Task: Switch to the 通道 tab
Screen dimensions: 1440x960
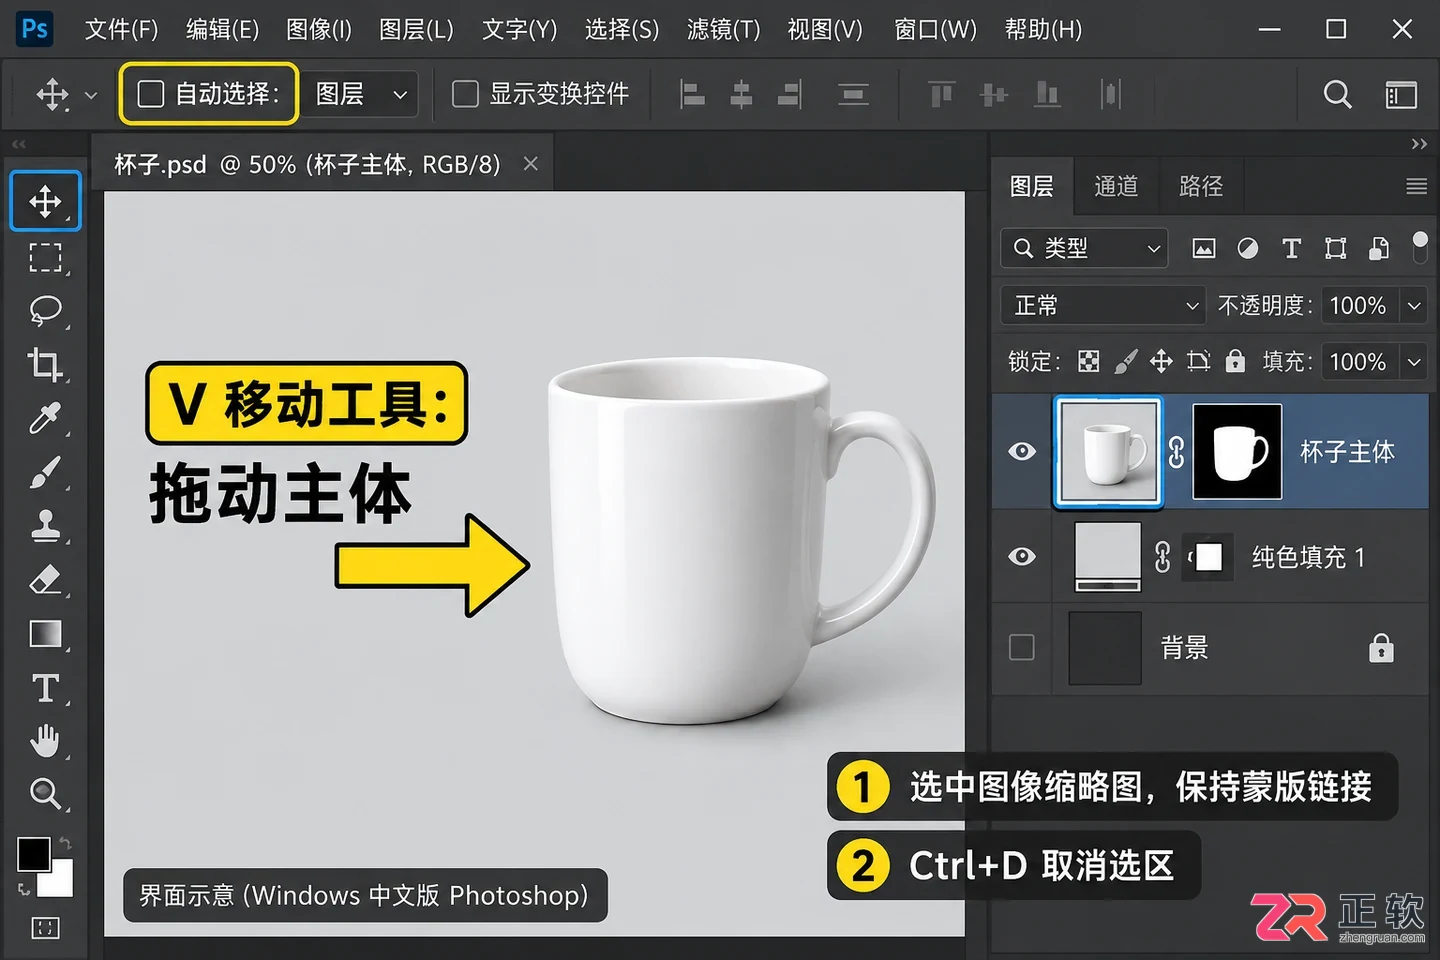Action: click(1116, 186)
